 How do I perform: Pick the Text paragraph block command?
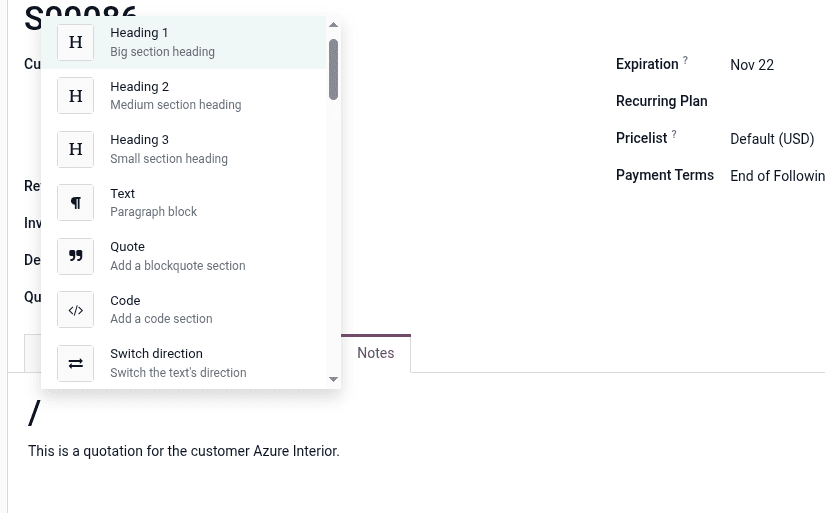tap(184, 203)
